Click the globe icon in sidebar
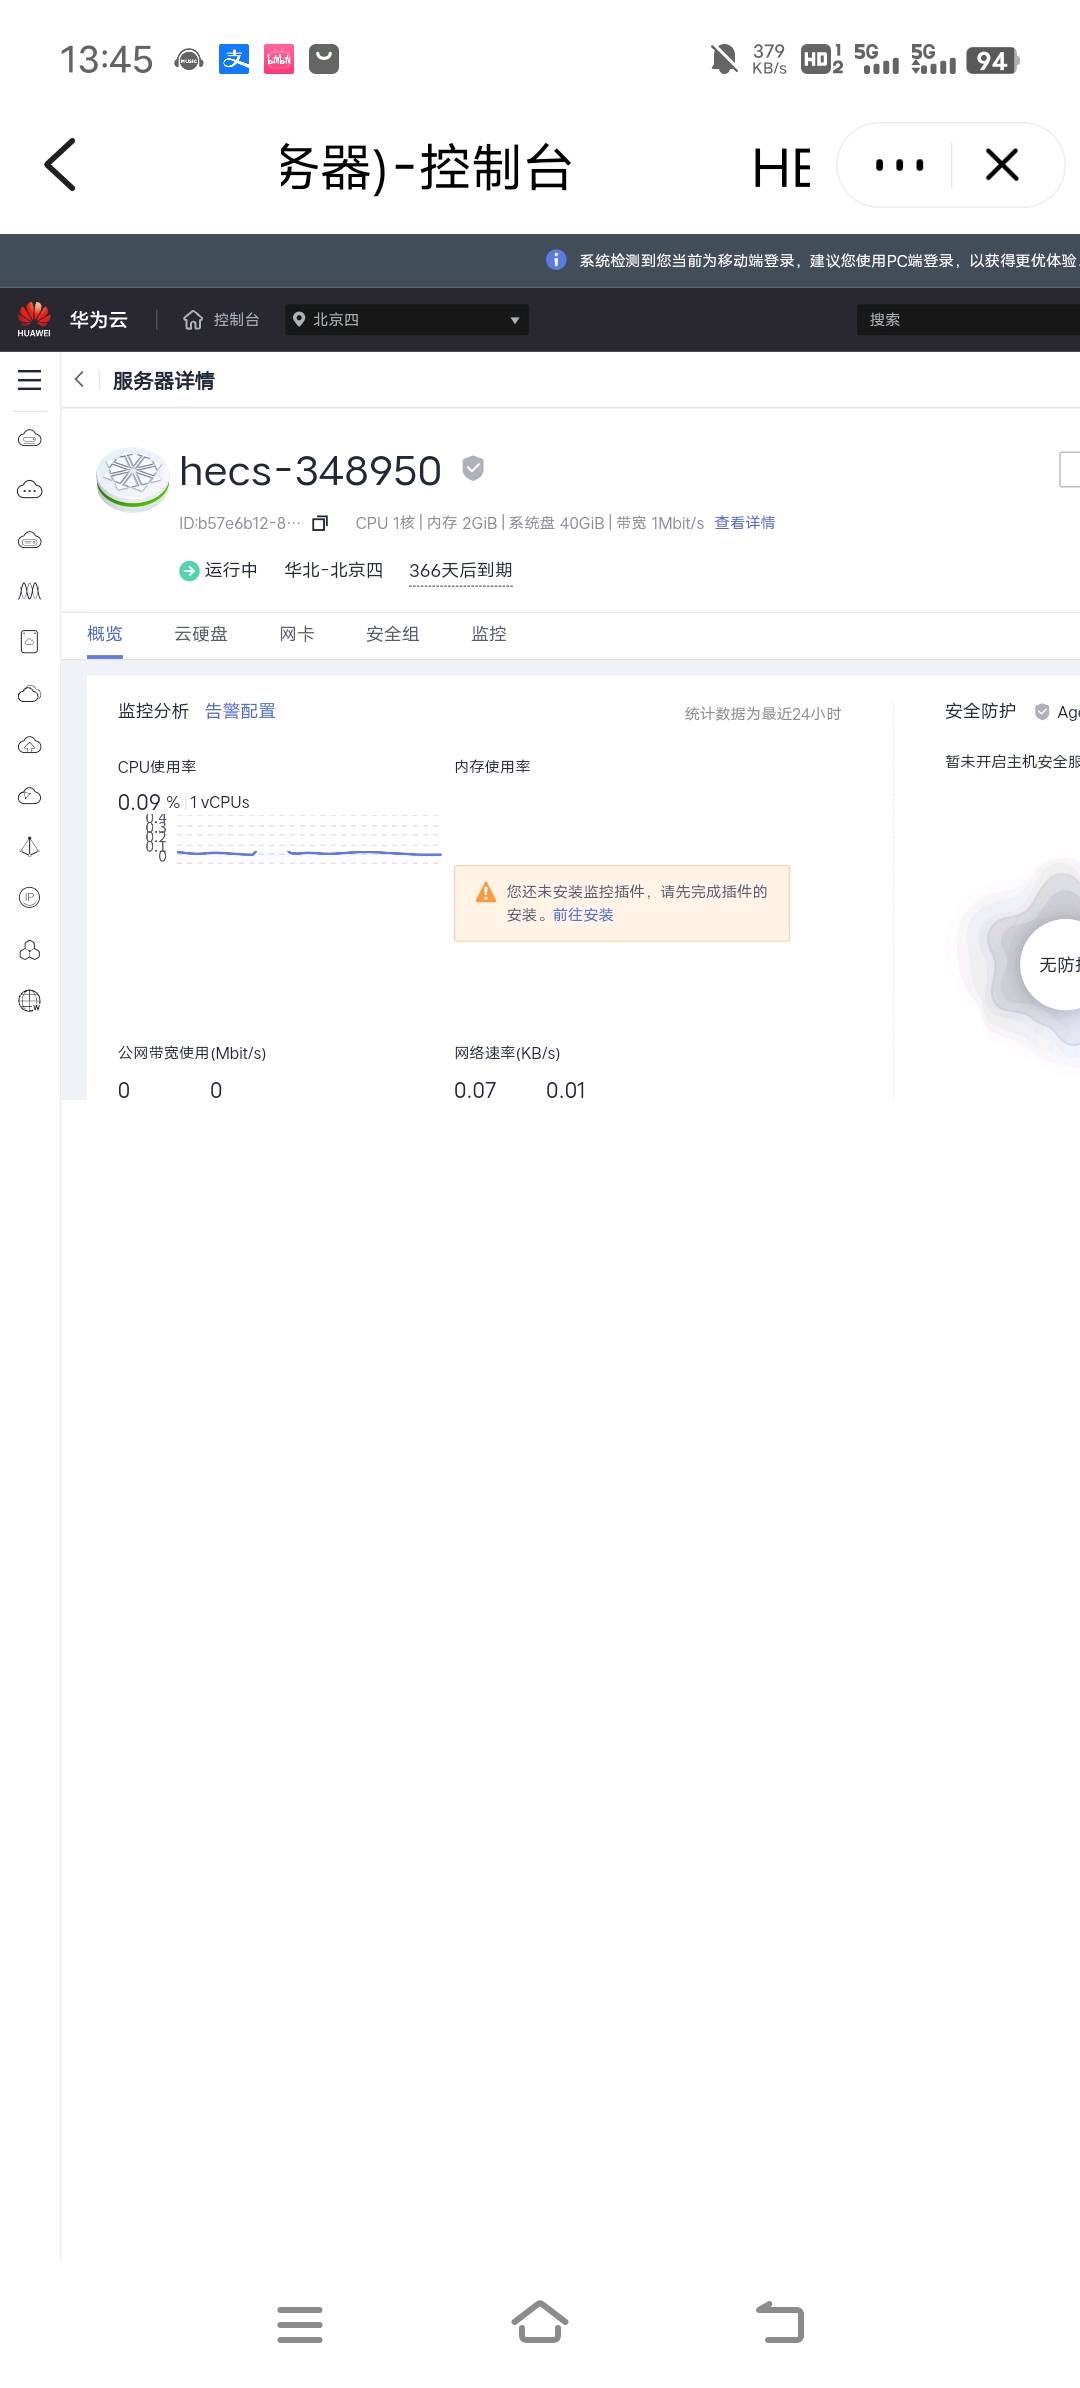 point(30,1000)
